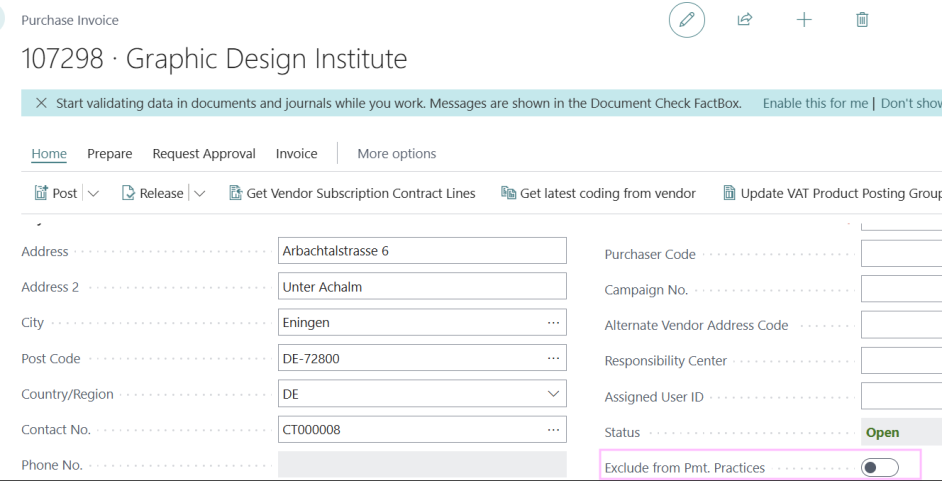Open the Invoice tab
The width and height of the screenshot is (942, 481).
(296, 154)
